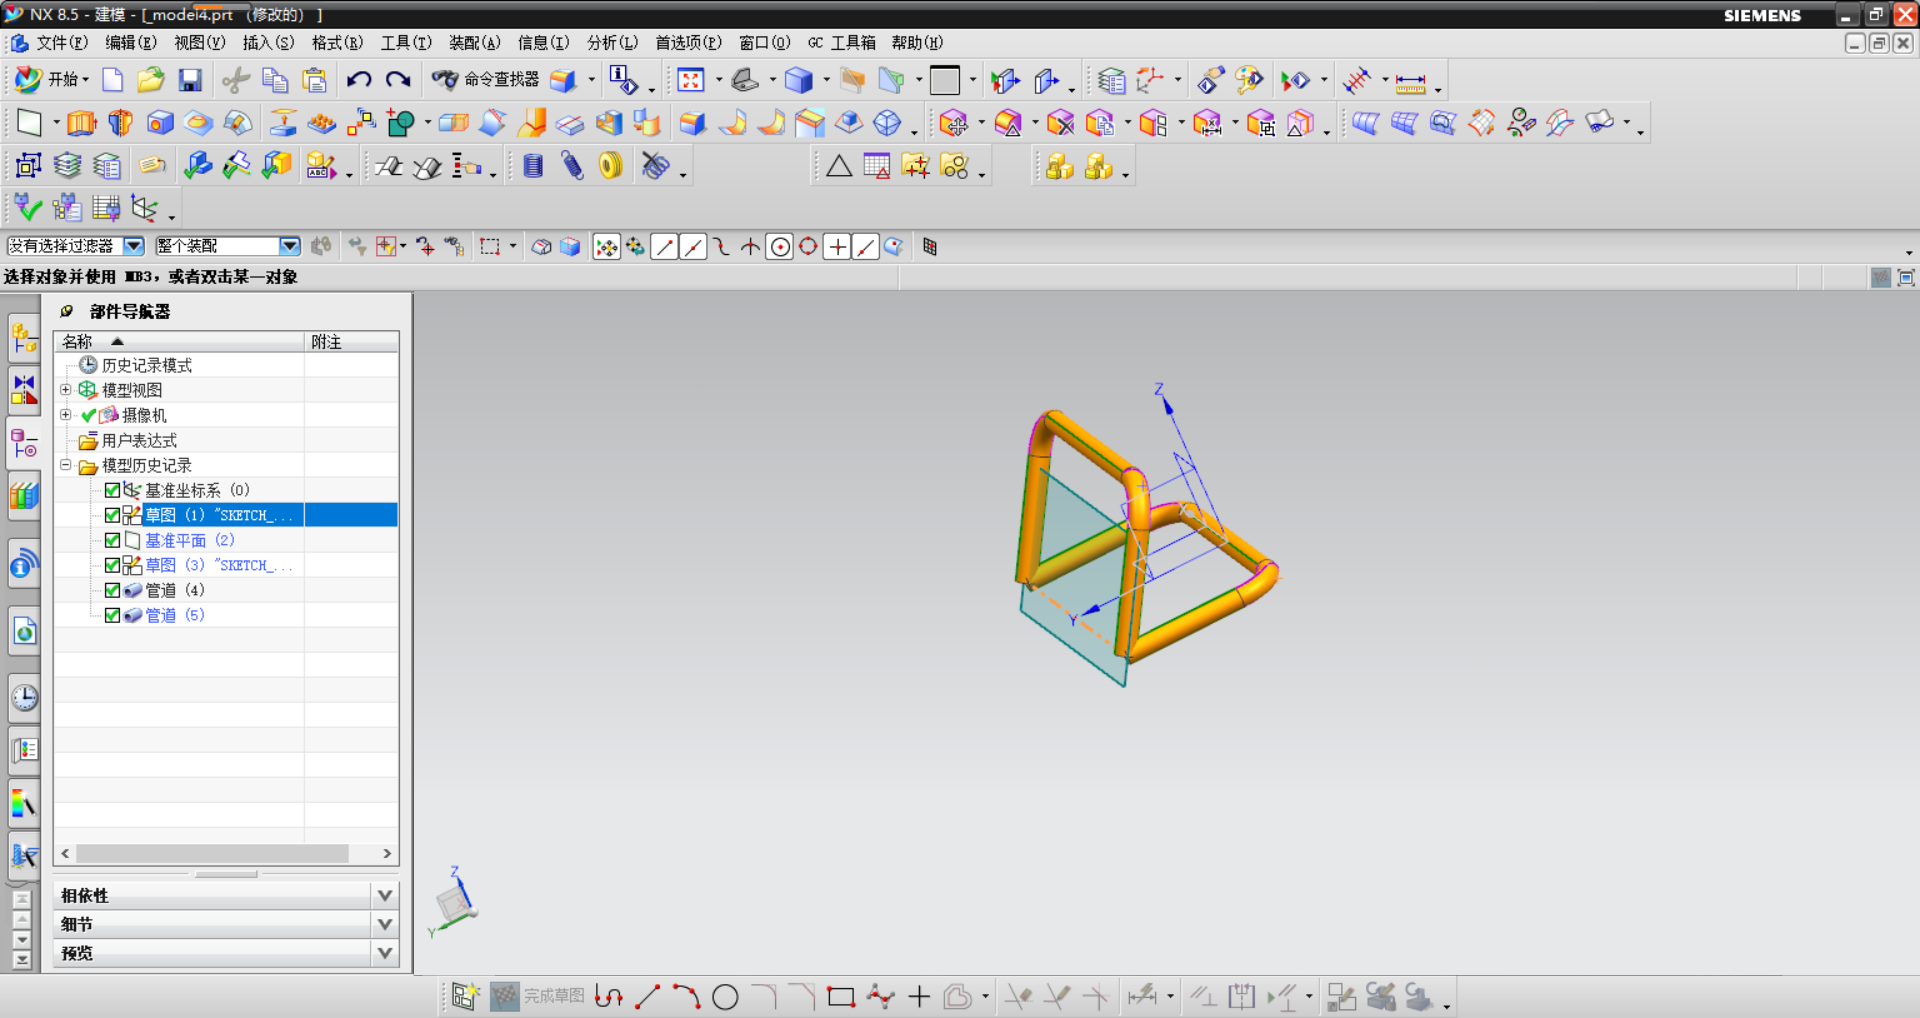Open the Command Finder (命令查找器)
This screenshot has width=1920, height=1018.
click(485, 80)
